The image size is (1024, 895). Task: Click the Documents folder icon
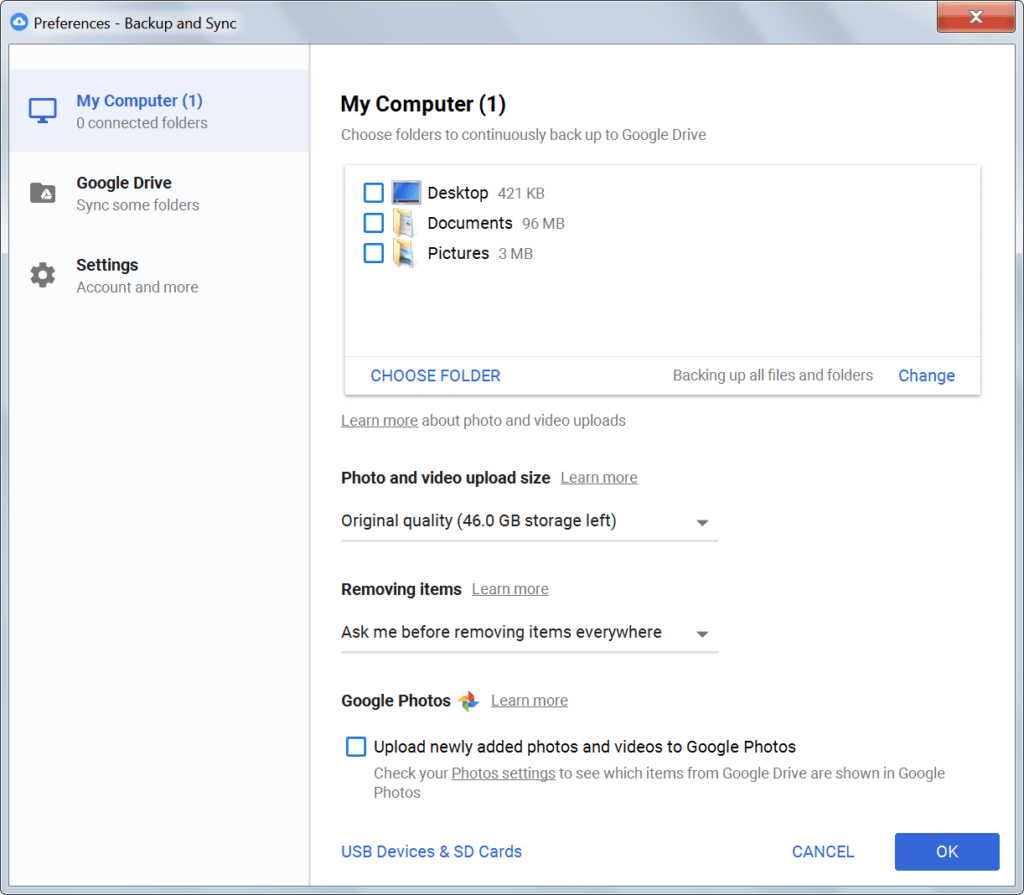coord(404,223)
